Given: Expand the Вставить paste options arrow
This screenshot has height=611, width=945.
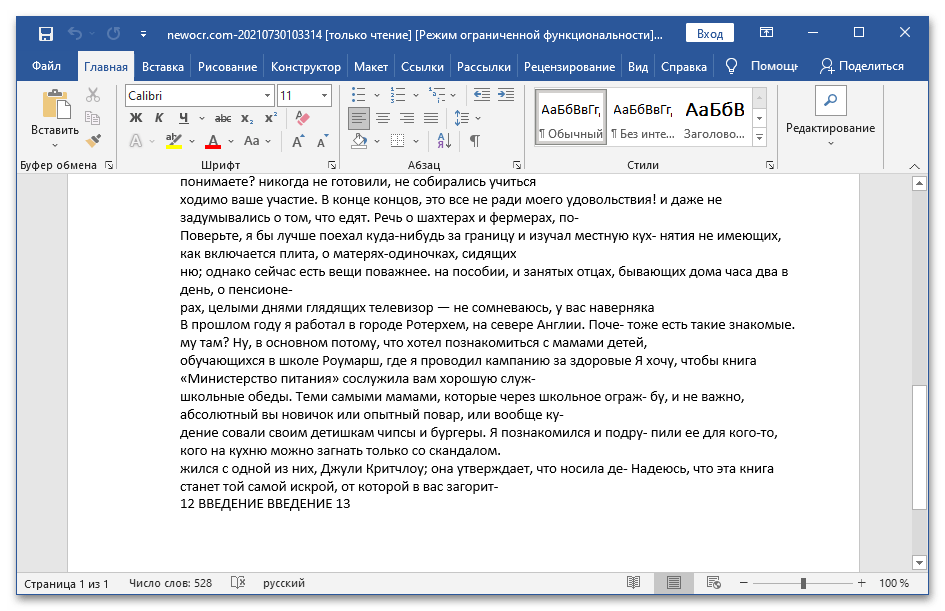Looking at the screenshot, I should [x=55, y=145].
